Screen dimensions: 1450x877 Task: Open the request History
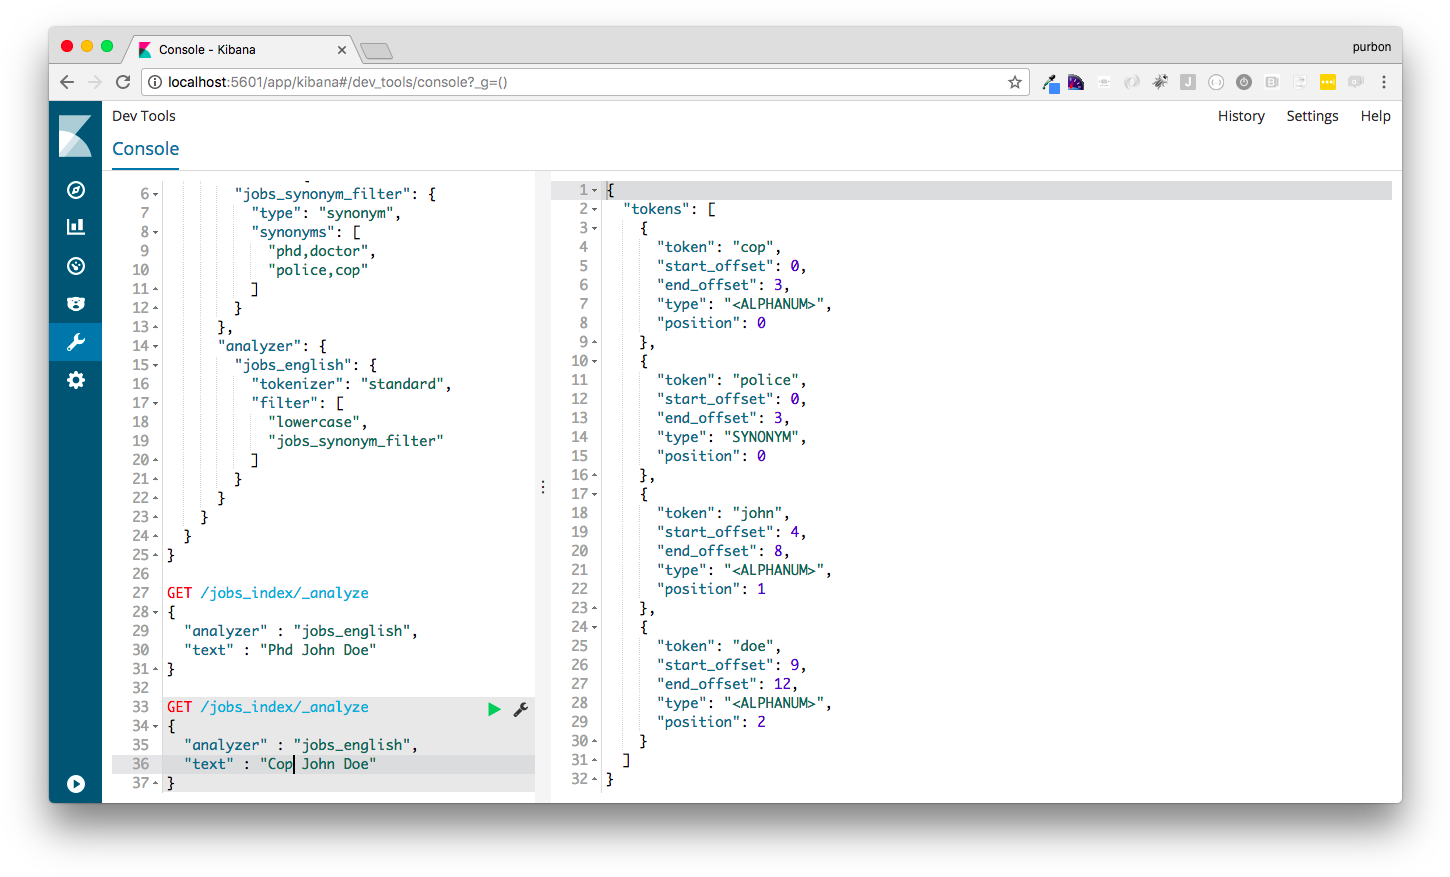1241,116
